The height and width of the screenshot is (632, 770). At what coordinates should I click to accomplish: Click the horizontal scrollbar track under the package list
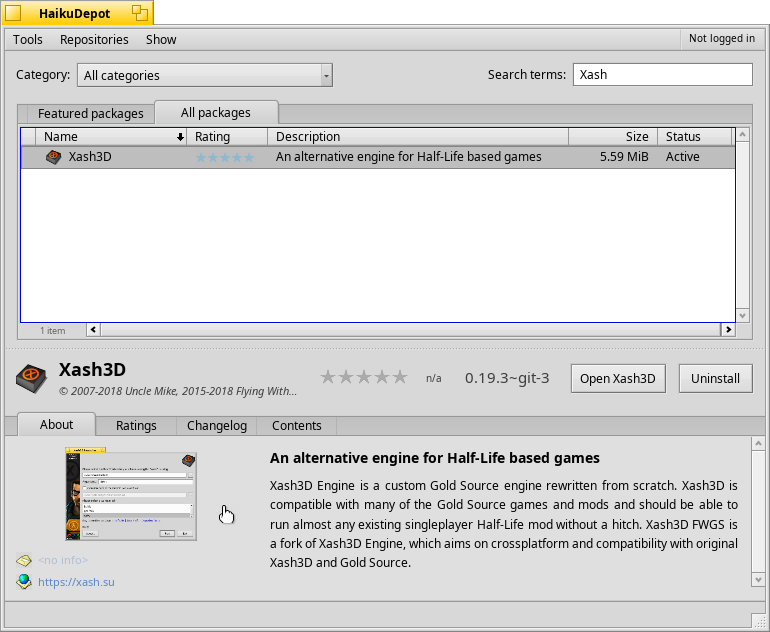tap(411, 330)
